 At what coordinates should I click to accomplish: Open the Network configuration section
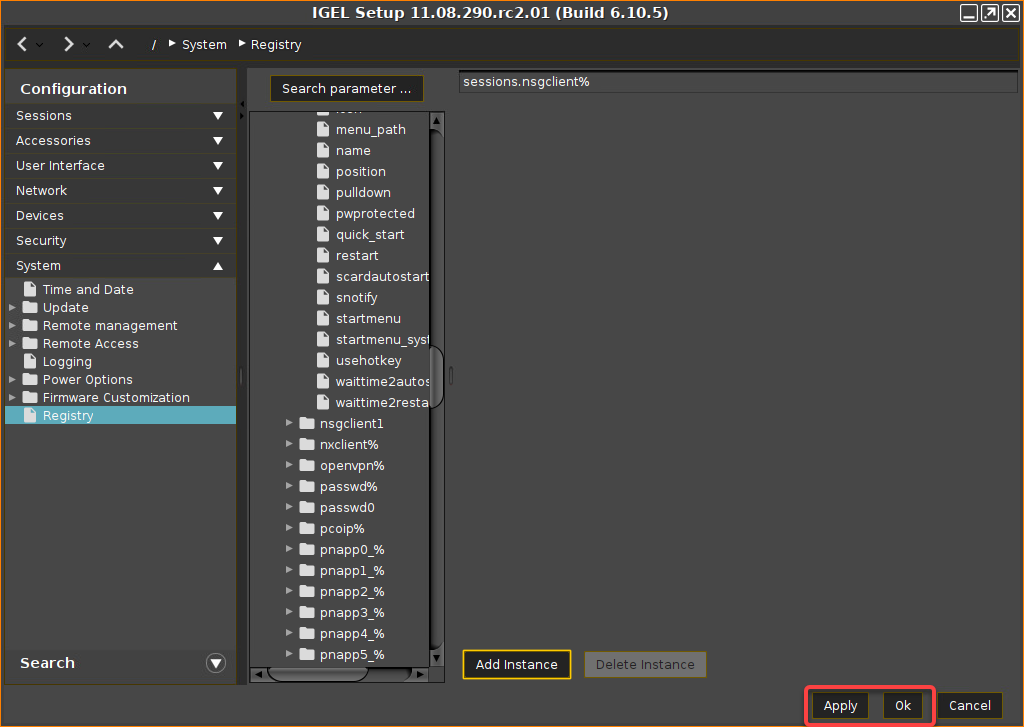pyautogui.click(x=120, y=191)
